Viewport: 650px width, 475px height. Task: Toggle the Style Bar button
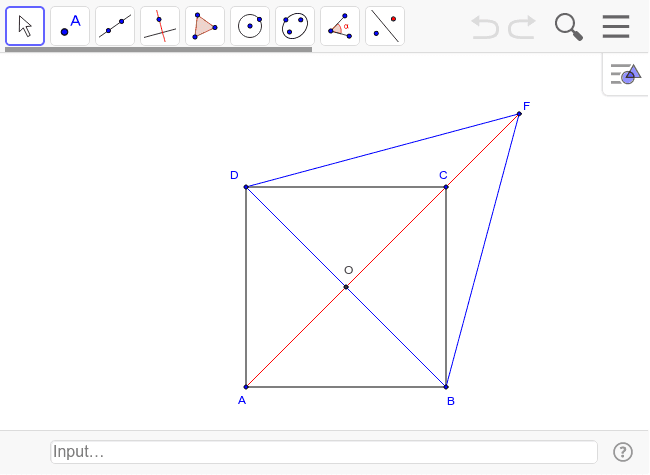[x=626, y=75]
